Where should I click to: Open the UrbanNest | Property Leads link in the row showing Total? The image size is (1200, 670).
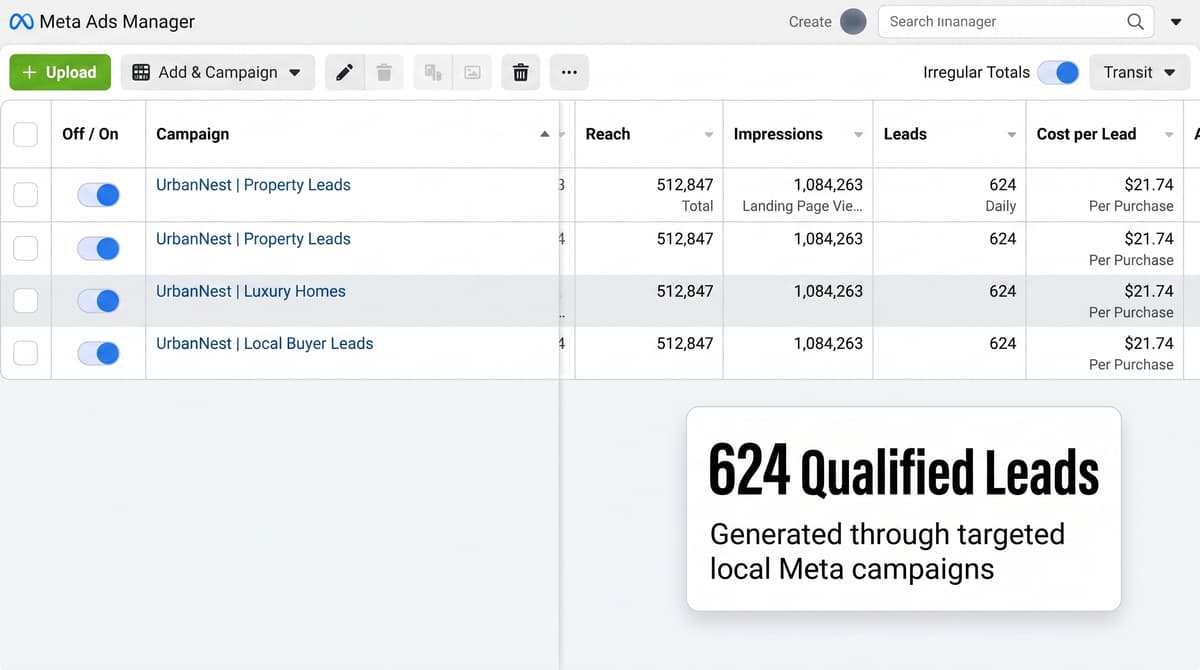click(253, 185)
